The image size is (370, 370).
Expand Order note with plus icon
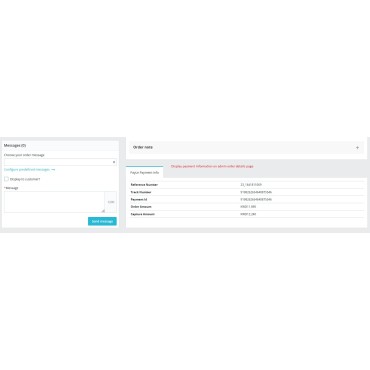[357, 147]
